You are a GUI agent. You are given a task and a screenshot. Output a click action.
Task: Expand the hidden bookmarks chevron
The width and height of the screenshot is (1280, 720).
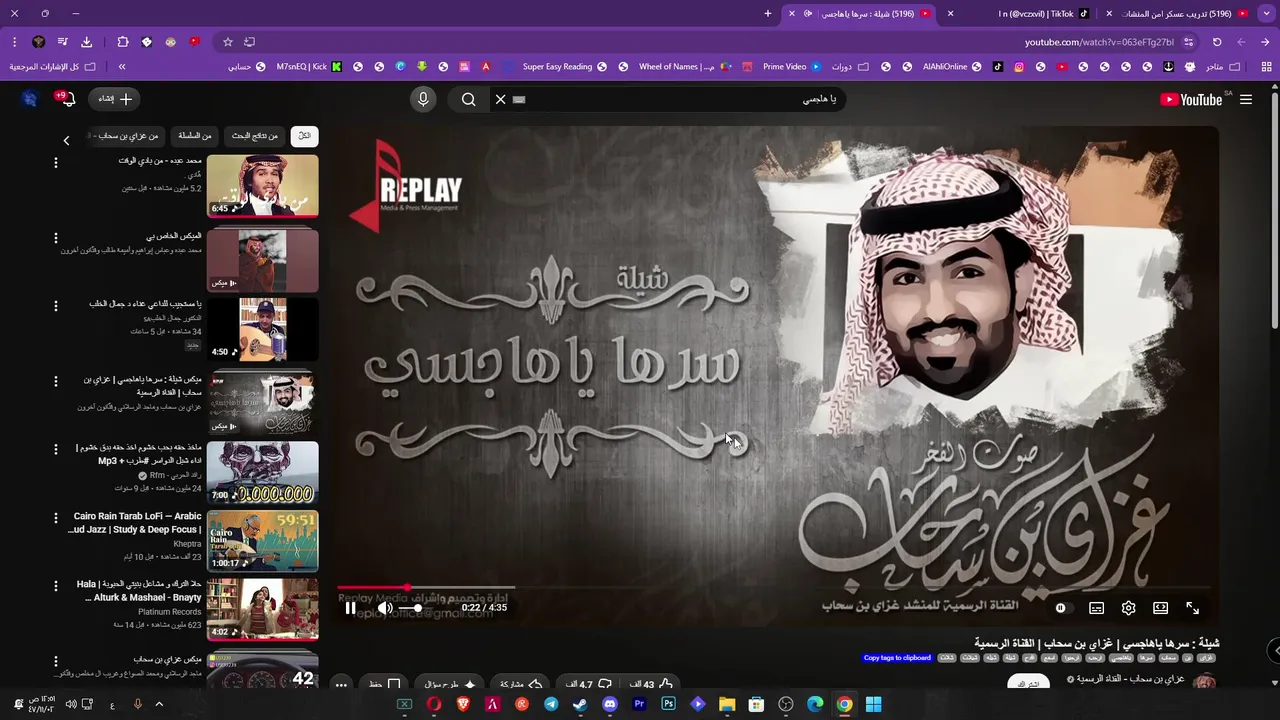pos(122,67)
